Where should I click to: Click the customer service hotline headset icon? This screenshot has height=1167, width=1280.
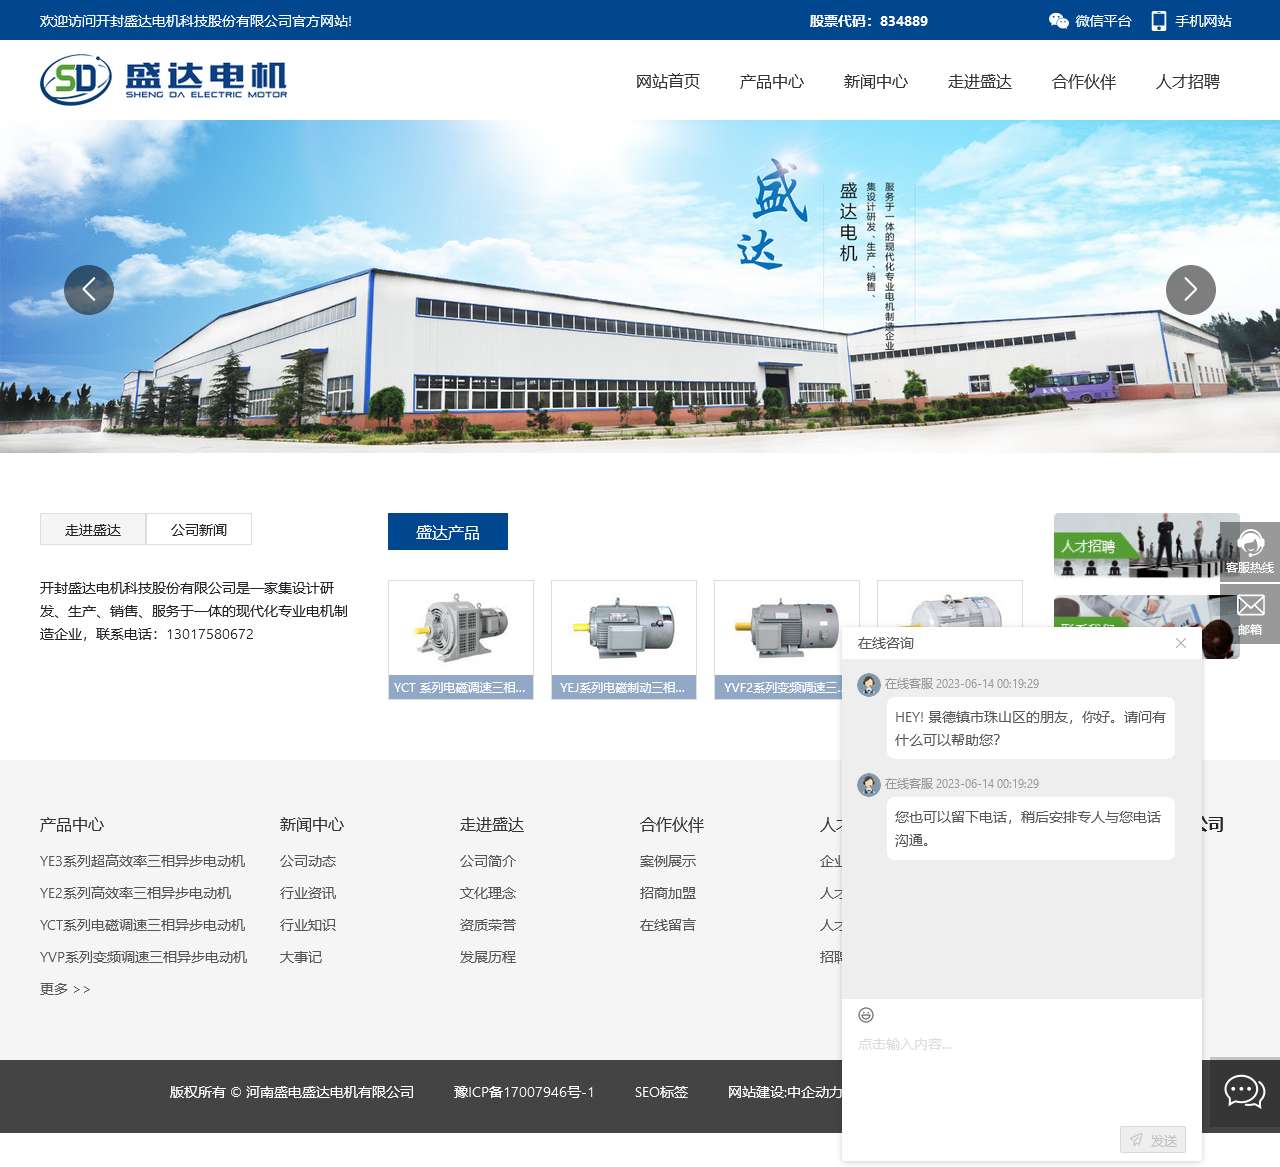pos(1250,545)
